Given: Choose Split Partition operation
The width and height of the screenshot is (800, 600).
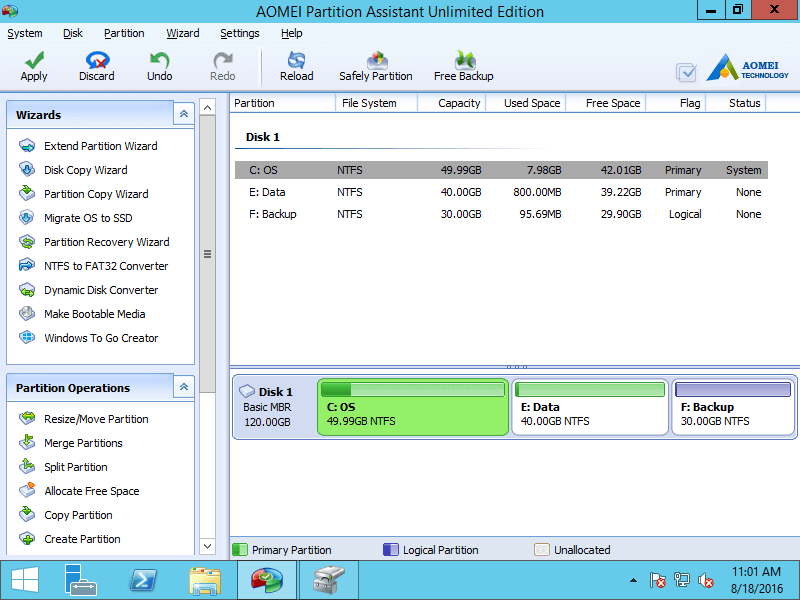Looking at the screenshot, I should (x=75, y=467).
